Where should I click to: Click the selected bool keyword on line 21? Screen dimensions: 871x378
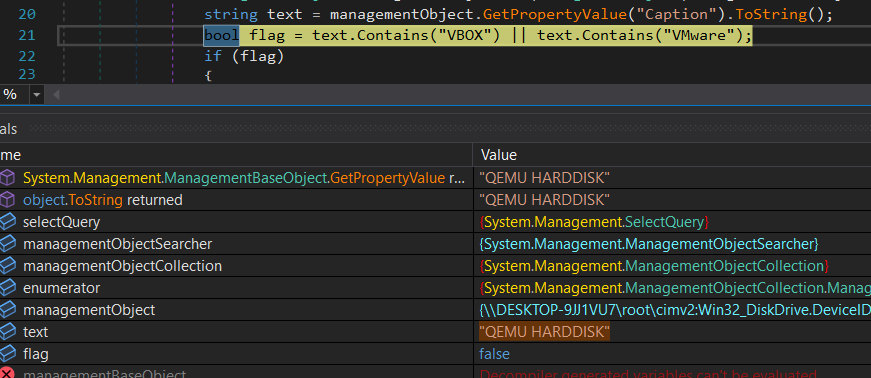[x=222, y=36]
